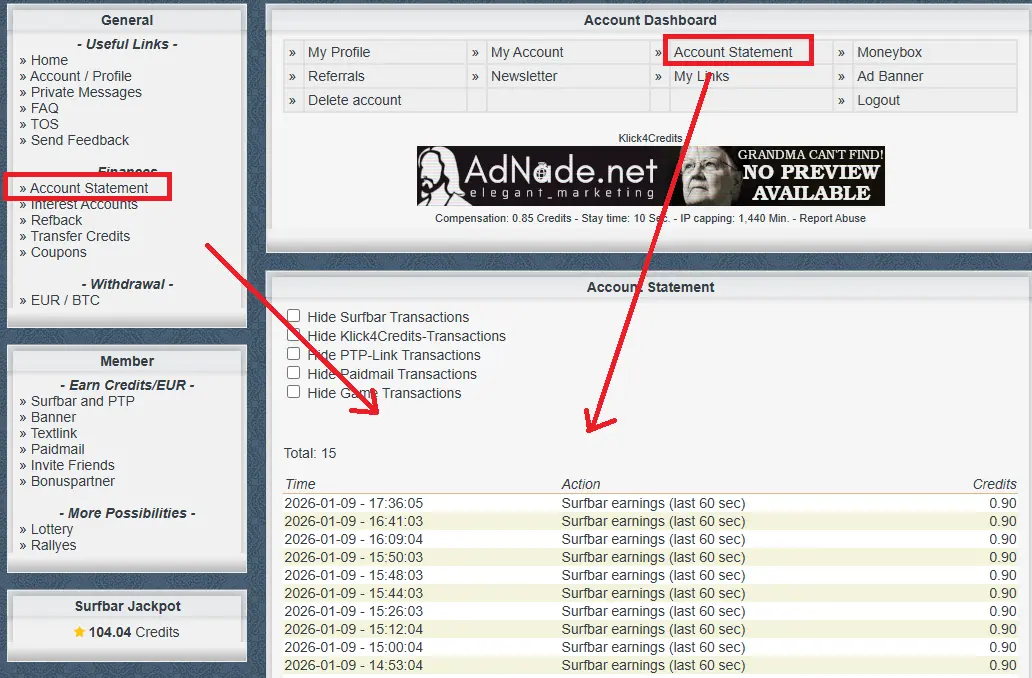Open Referrals in Account Dashboard
The width and height of the screenshot is (1032, 678).
pos(336,76)
